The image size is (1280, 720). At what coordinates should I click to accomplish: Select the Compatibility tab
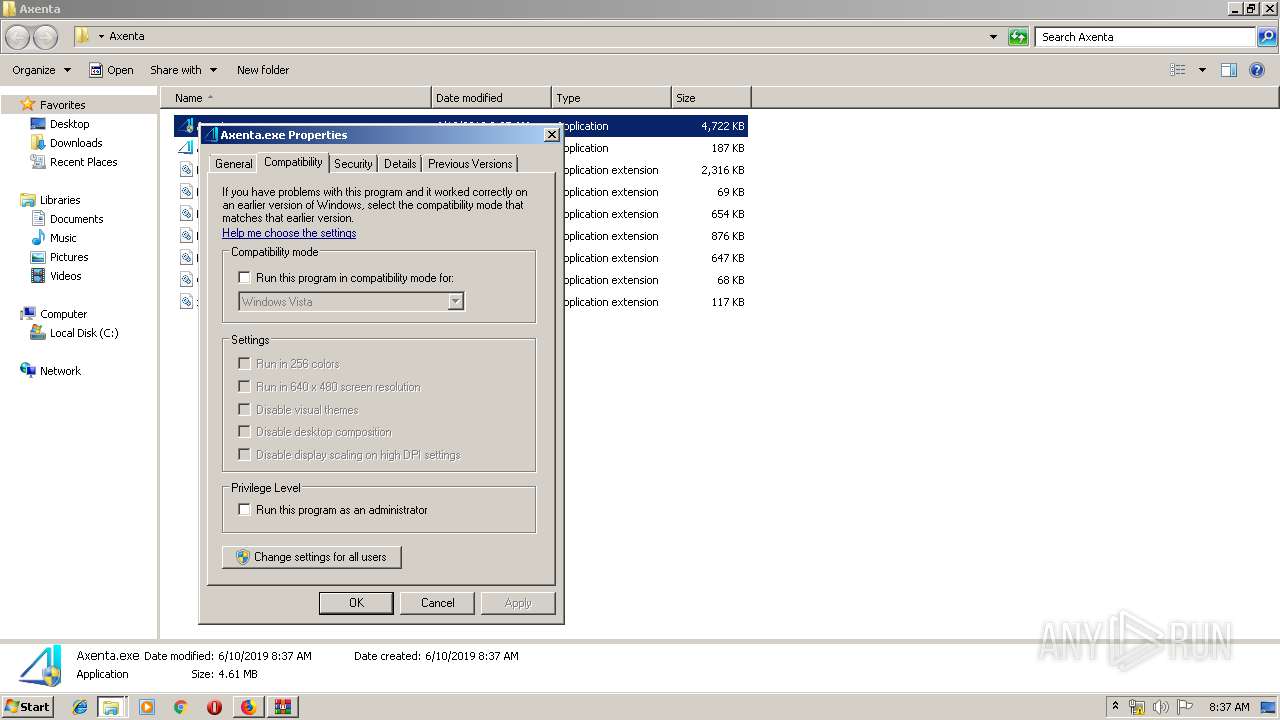coord(293,162)
